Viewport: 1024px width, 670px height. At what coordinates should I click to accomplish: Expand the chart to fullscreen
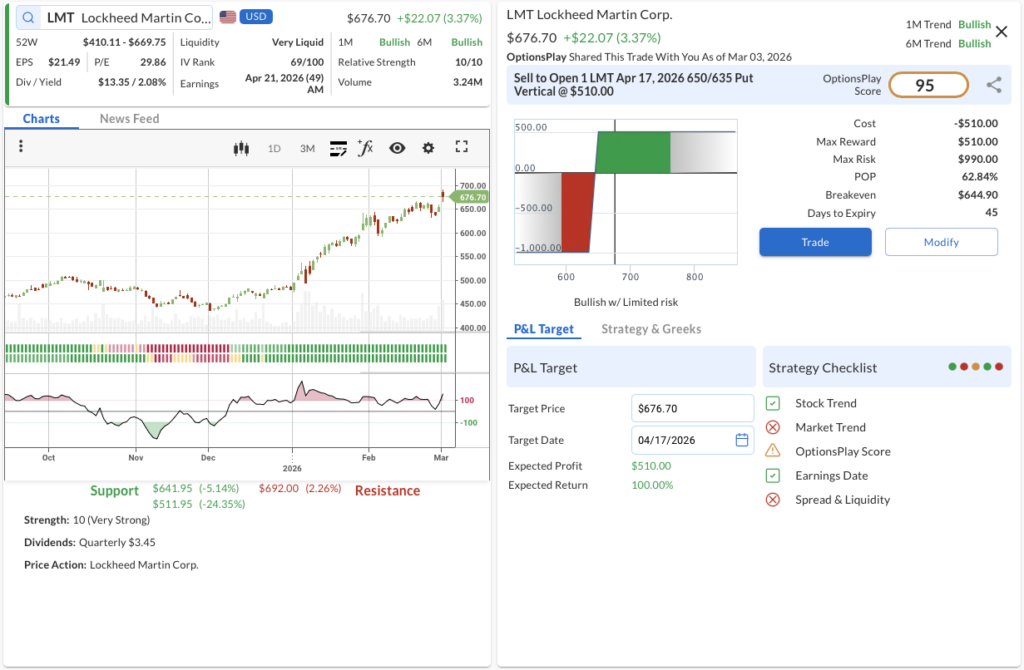tap(461, 147)
